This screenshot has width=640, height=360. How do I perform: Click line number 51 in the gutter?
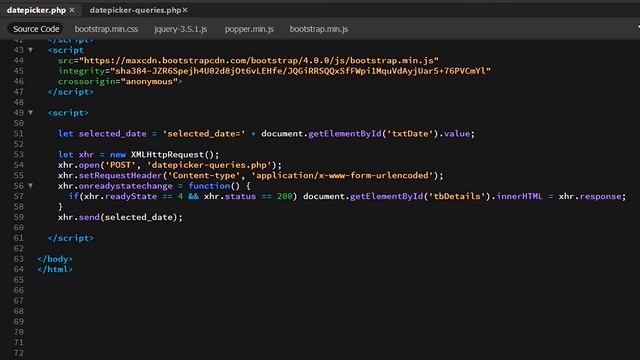pyautogui.click(x=18, y=133)
